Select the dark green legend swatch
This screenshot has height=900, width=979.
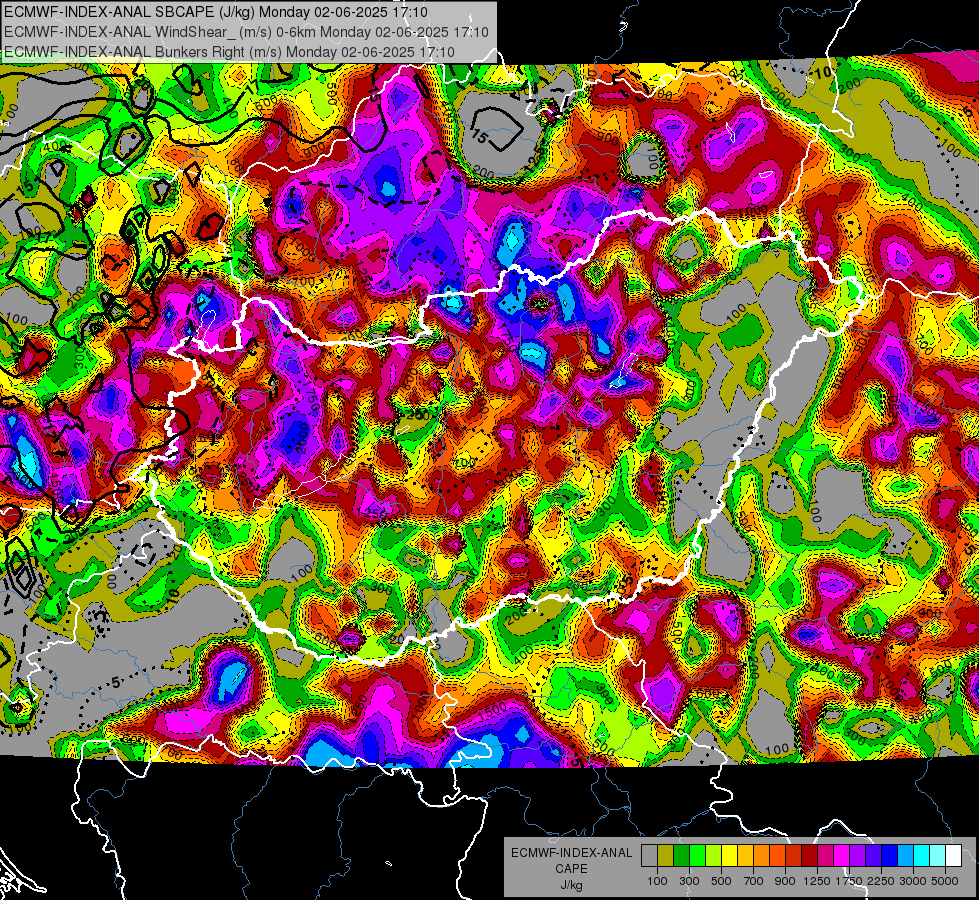tap(681, 855)
